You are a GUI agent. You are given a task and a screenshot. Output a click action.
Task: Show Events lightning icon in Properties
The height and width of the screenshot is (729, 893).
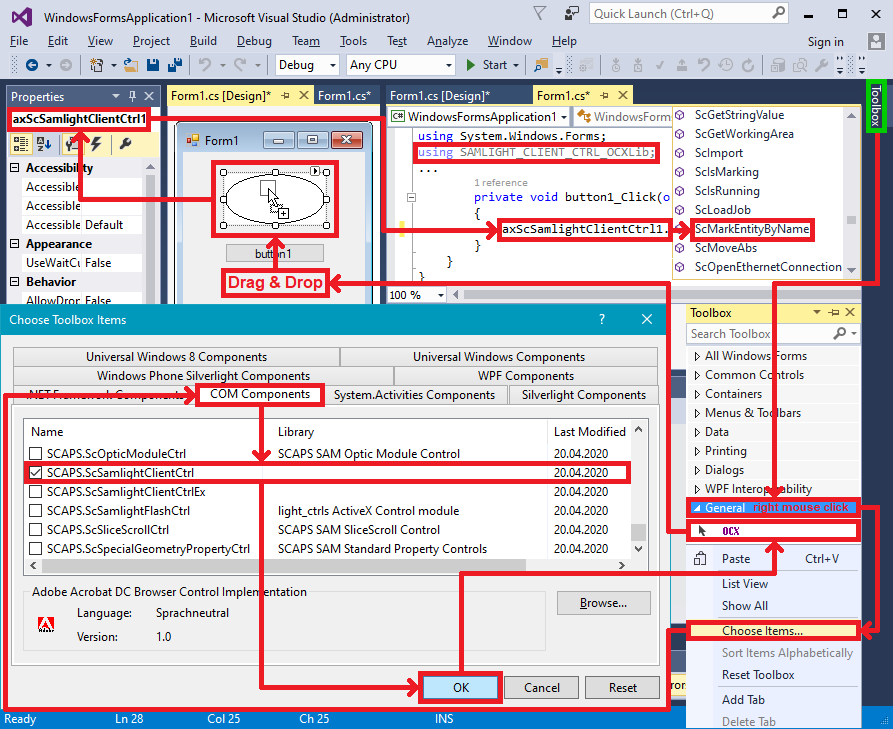[x=96, y=144]
